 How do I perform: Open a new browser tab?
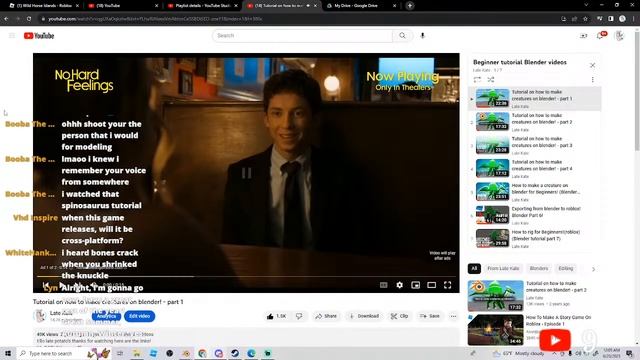pyautogui.click(x=410, y=6)
